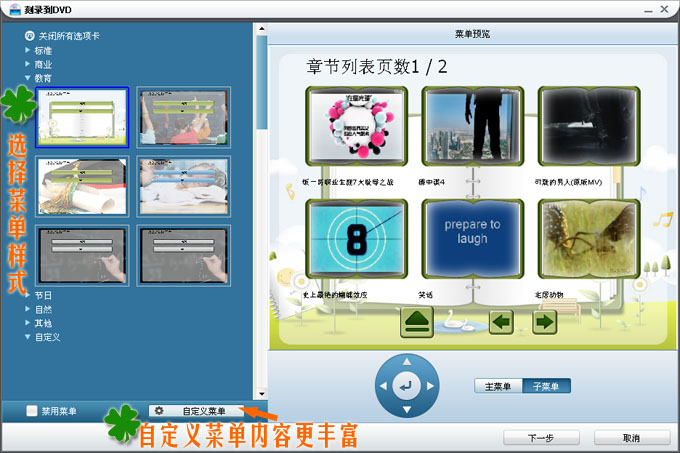680x453 pixels.
Task: Go to previous chapter page arrow
Action: coord(501,322)
